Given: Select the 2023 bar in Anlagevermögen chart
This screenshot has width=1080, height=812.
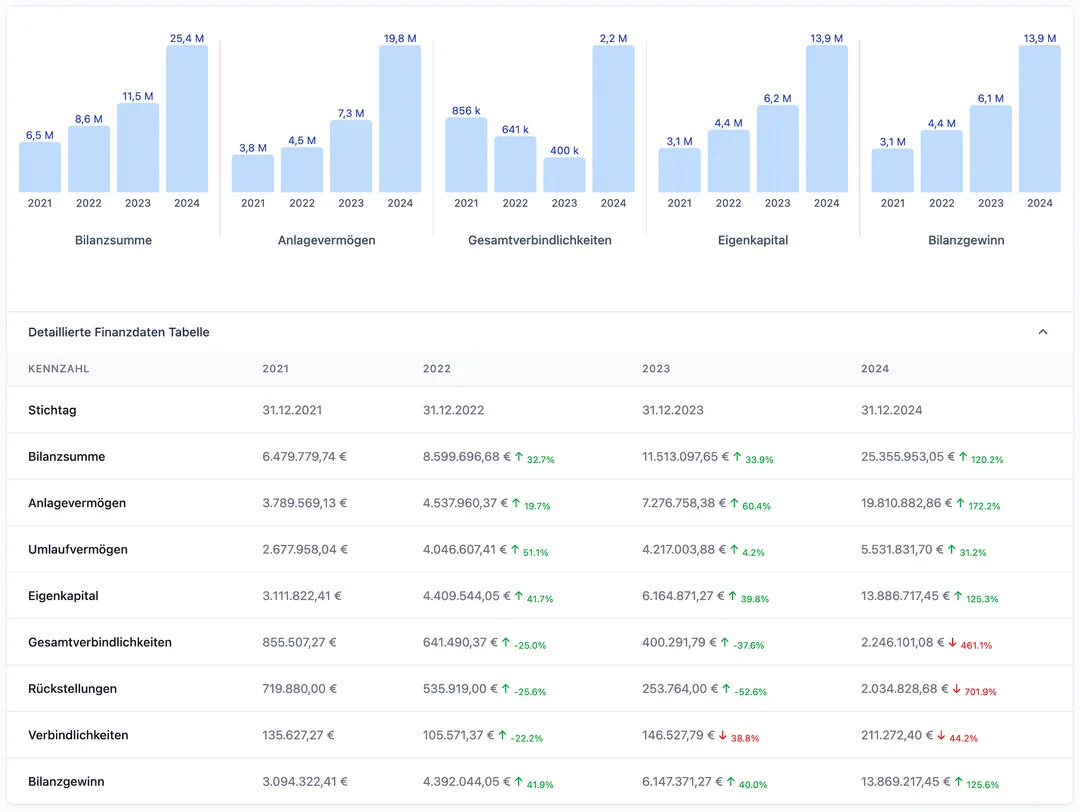Looking at the screenshot, I should 351,156.
